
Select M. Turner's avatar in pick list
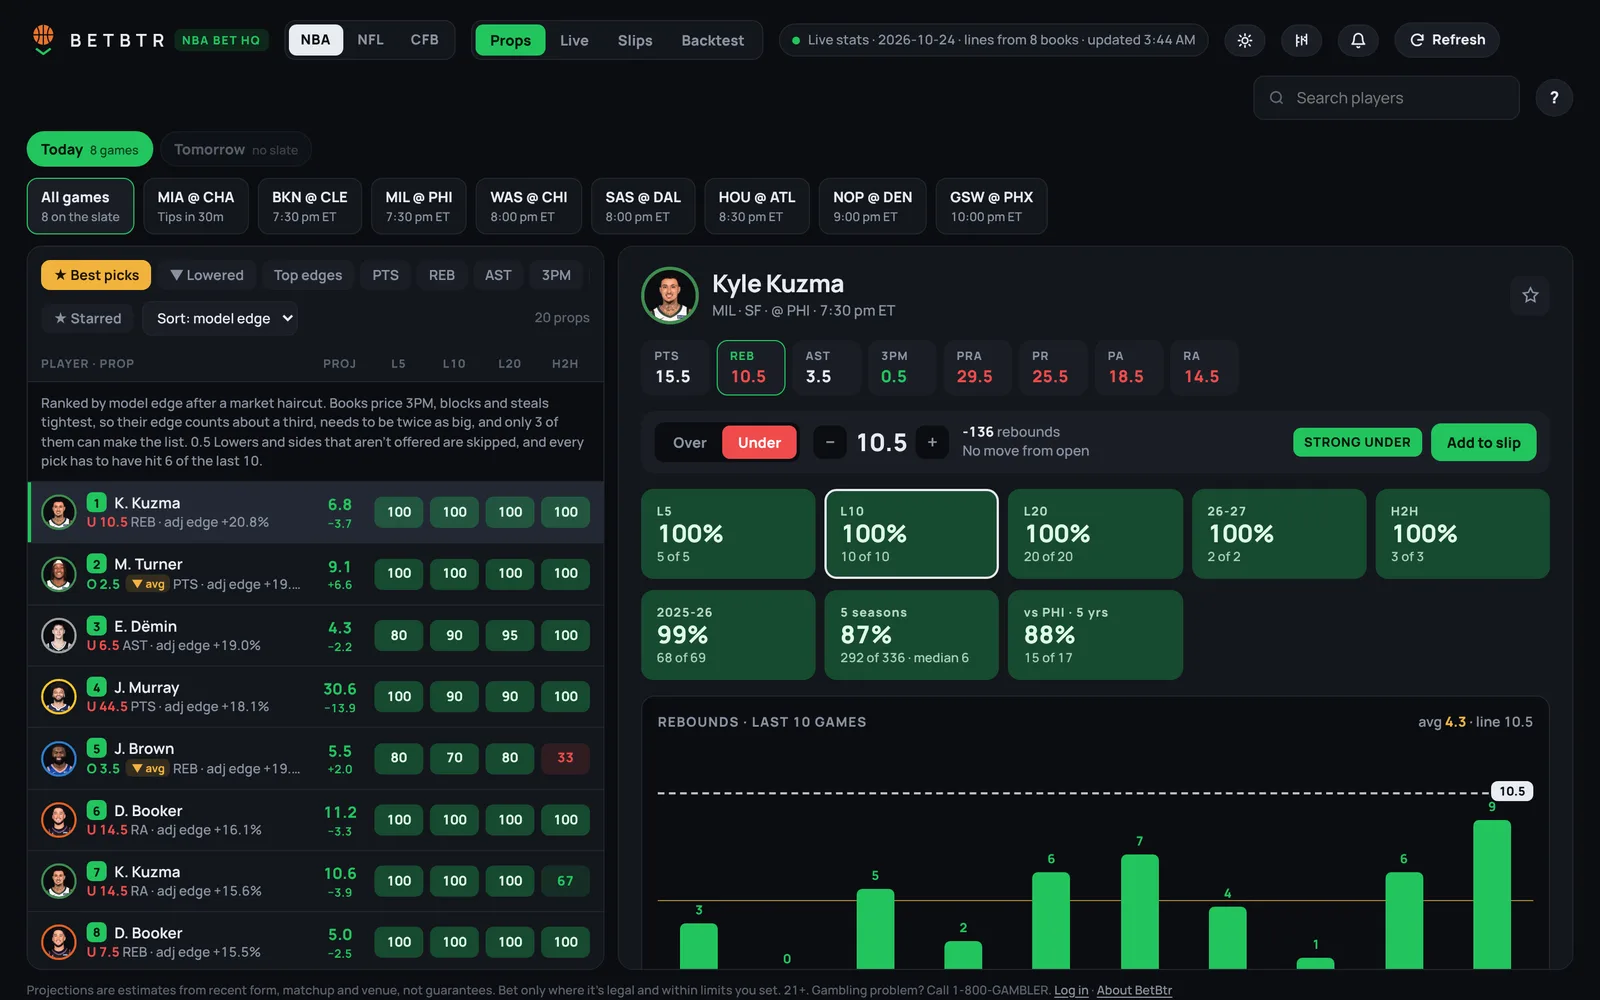pos(59,574)
